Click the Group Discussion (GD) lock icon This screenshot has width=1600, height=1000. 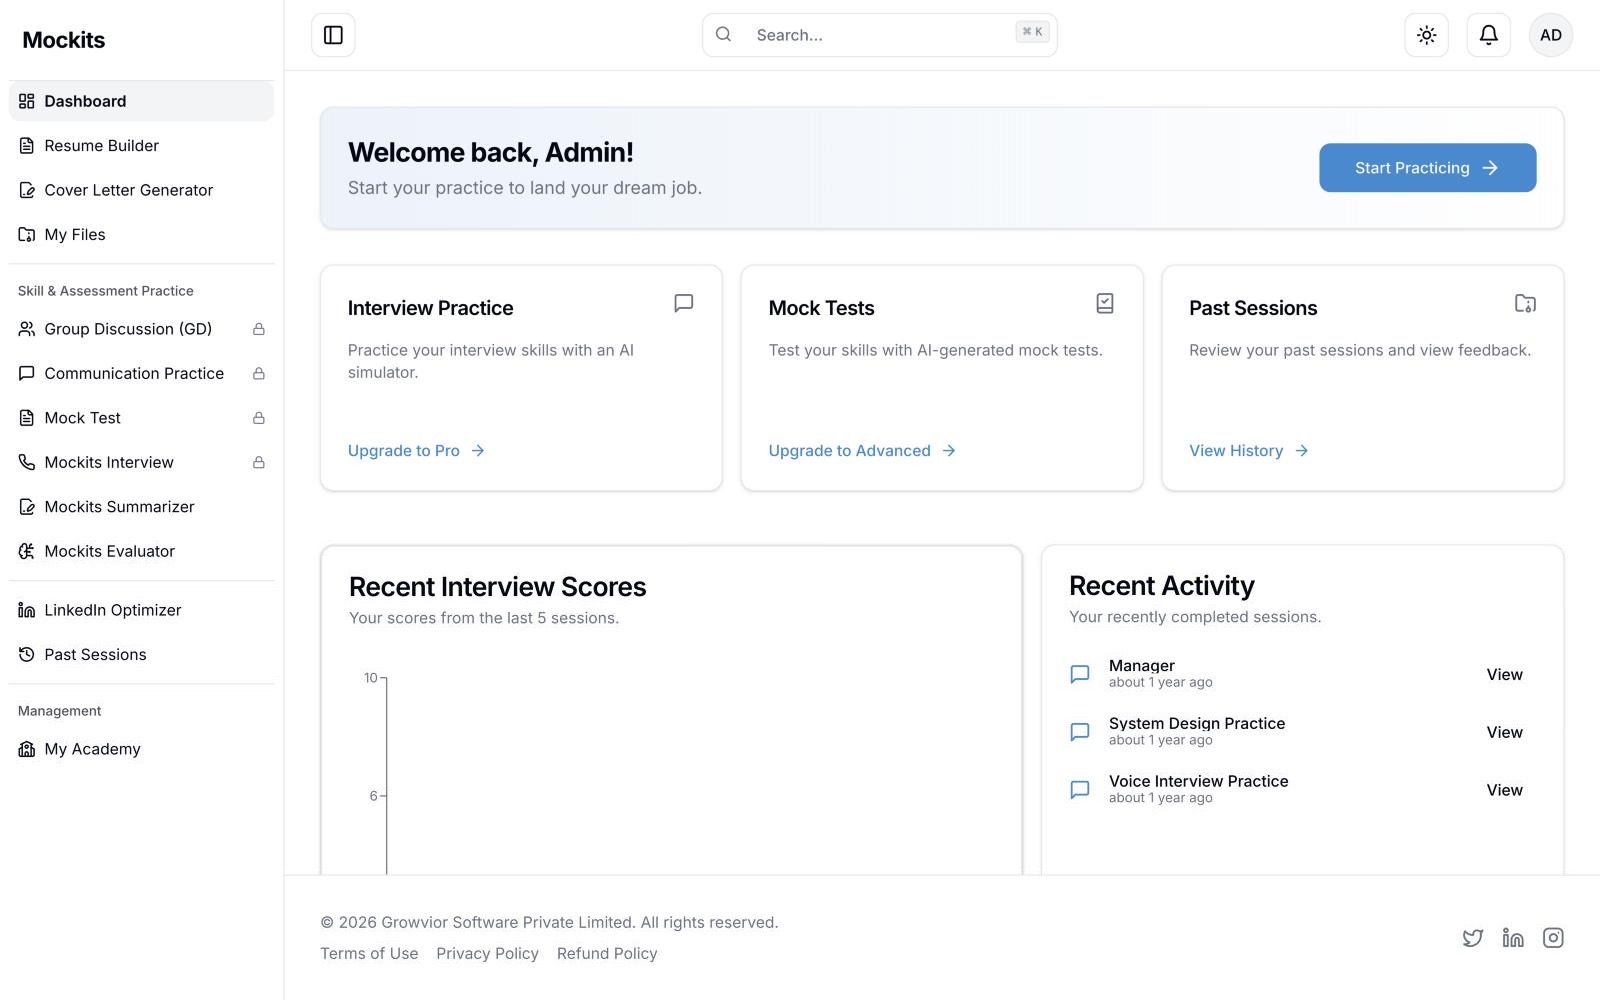pyautogui.click(x=259, y=329)
